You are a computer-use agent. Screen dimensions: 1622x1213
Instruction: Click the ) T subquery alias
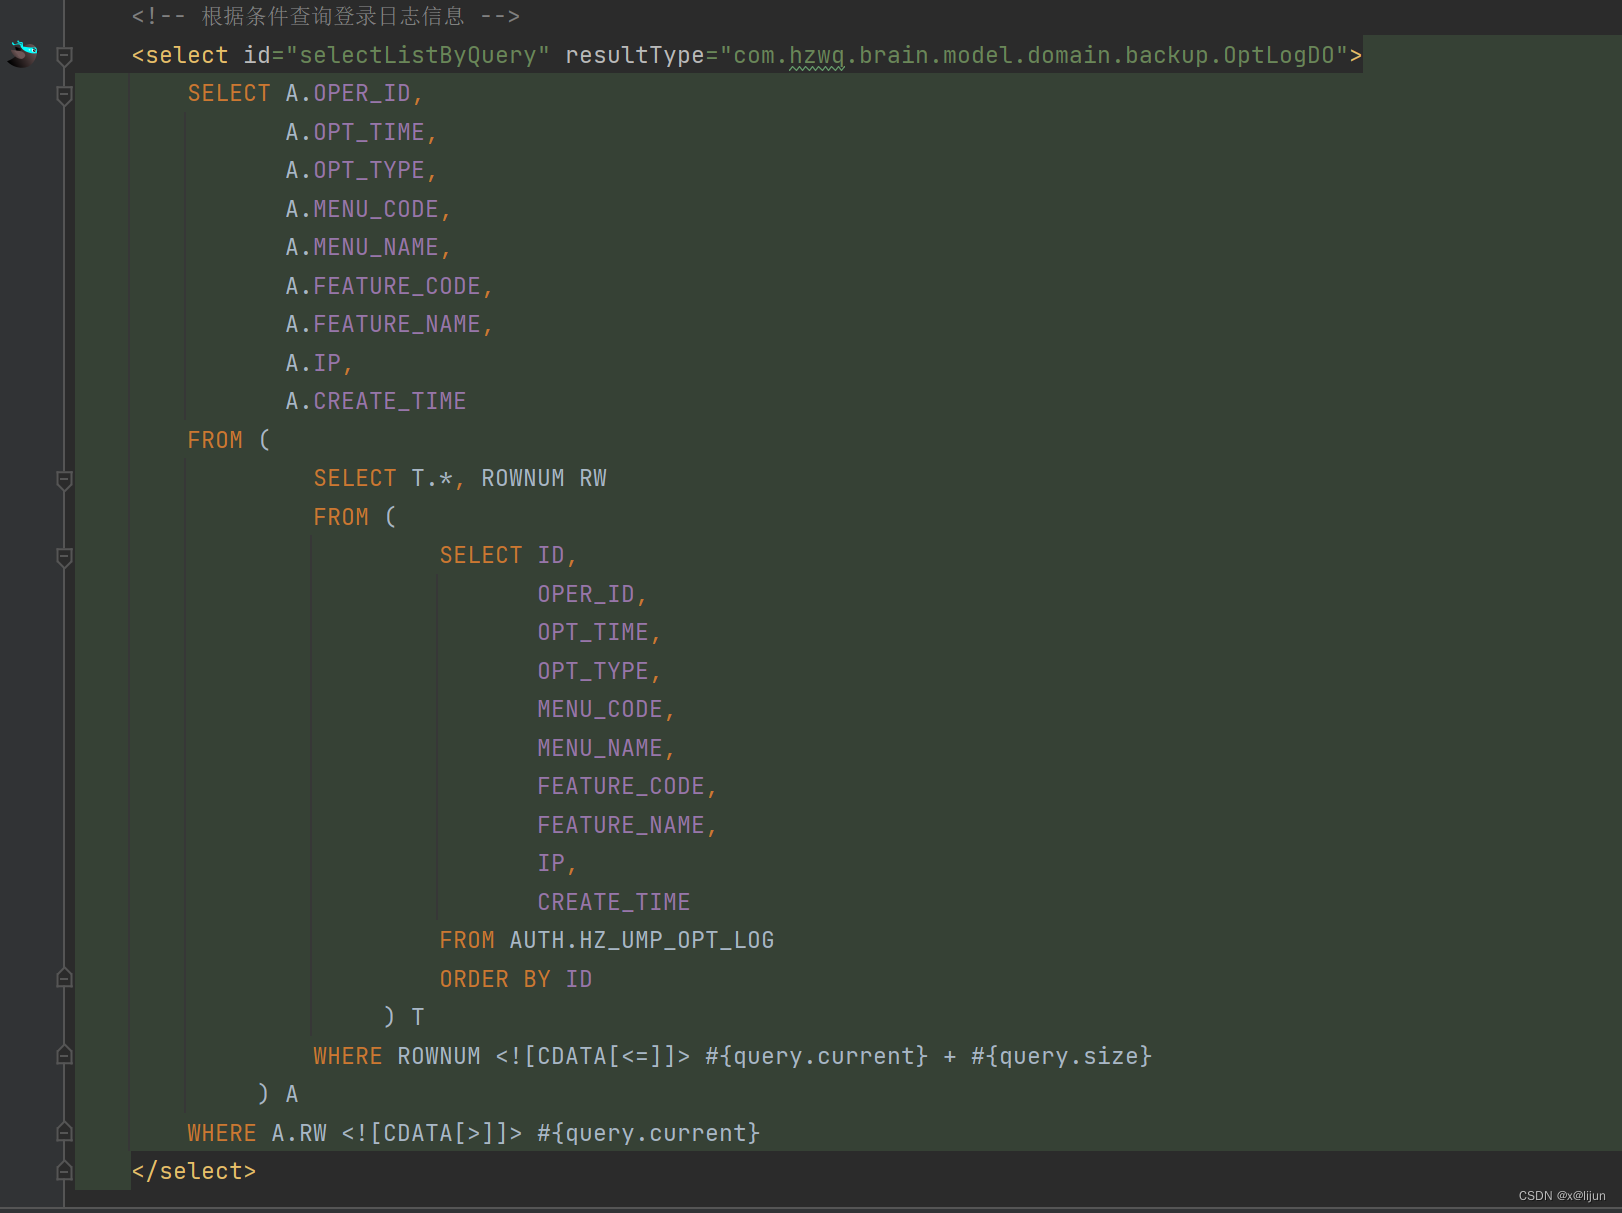click(404, 1017)
